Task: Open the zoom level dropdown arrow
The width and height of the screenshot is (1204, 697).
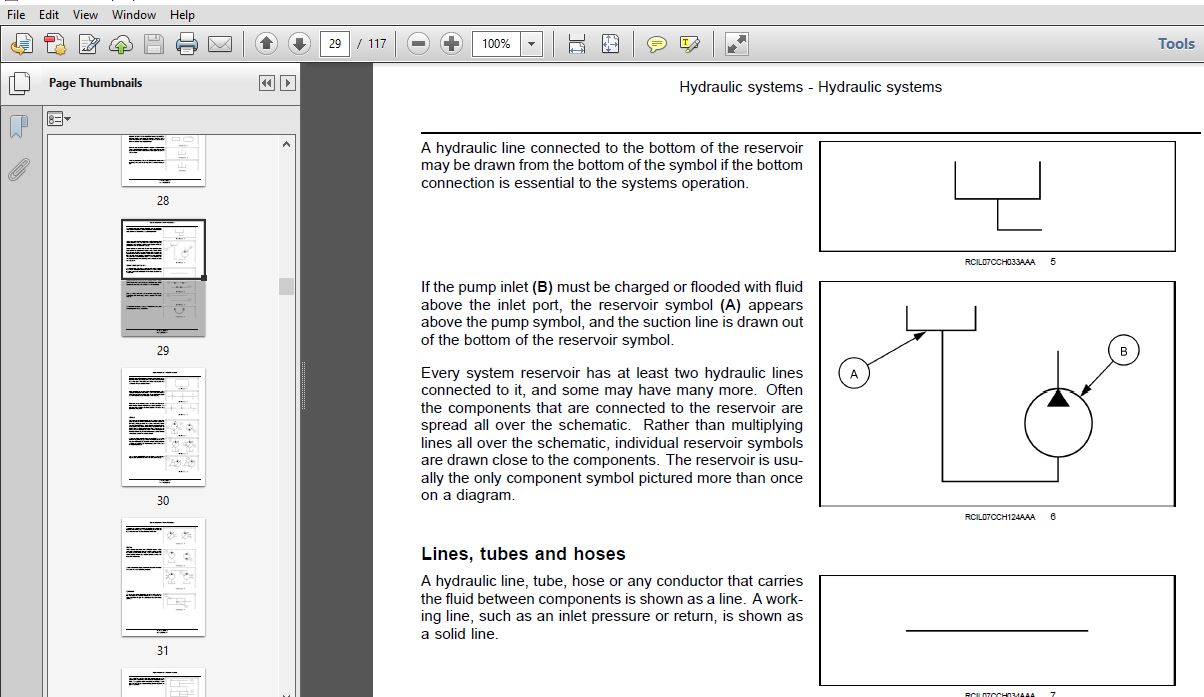Action: click(531, 44)
